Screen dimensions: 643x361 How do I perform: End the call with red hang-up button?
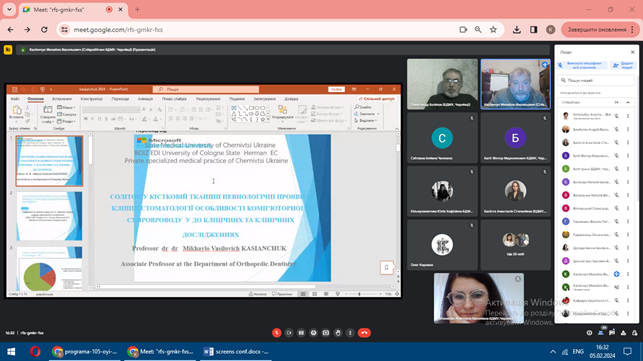(364, 333)
